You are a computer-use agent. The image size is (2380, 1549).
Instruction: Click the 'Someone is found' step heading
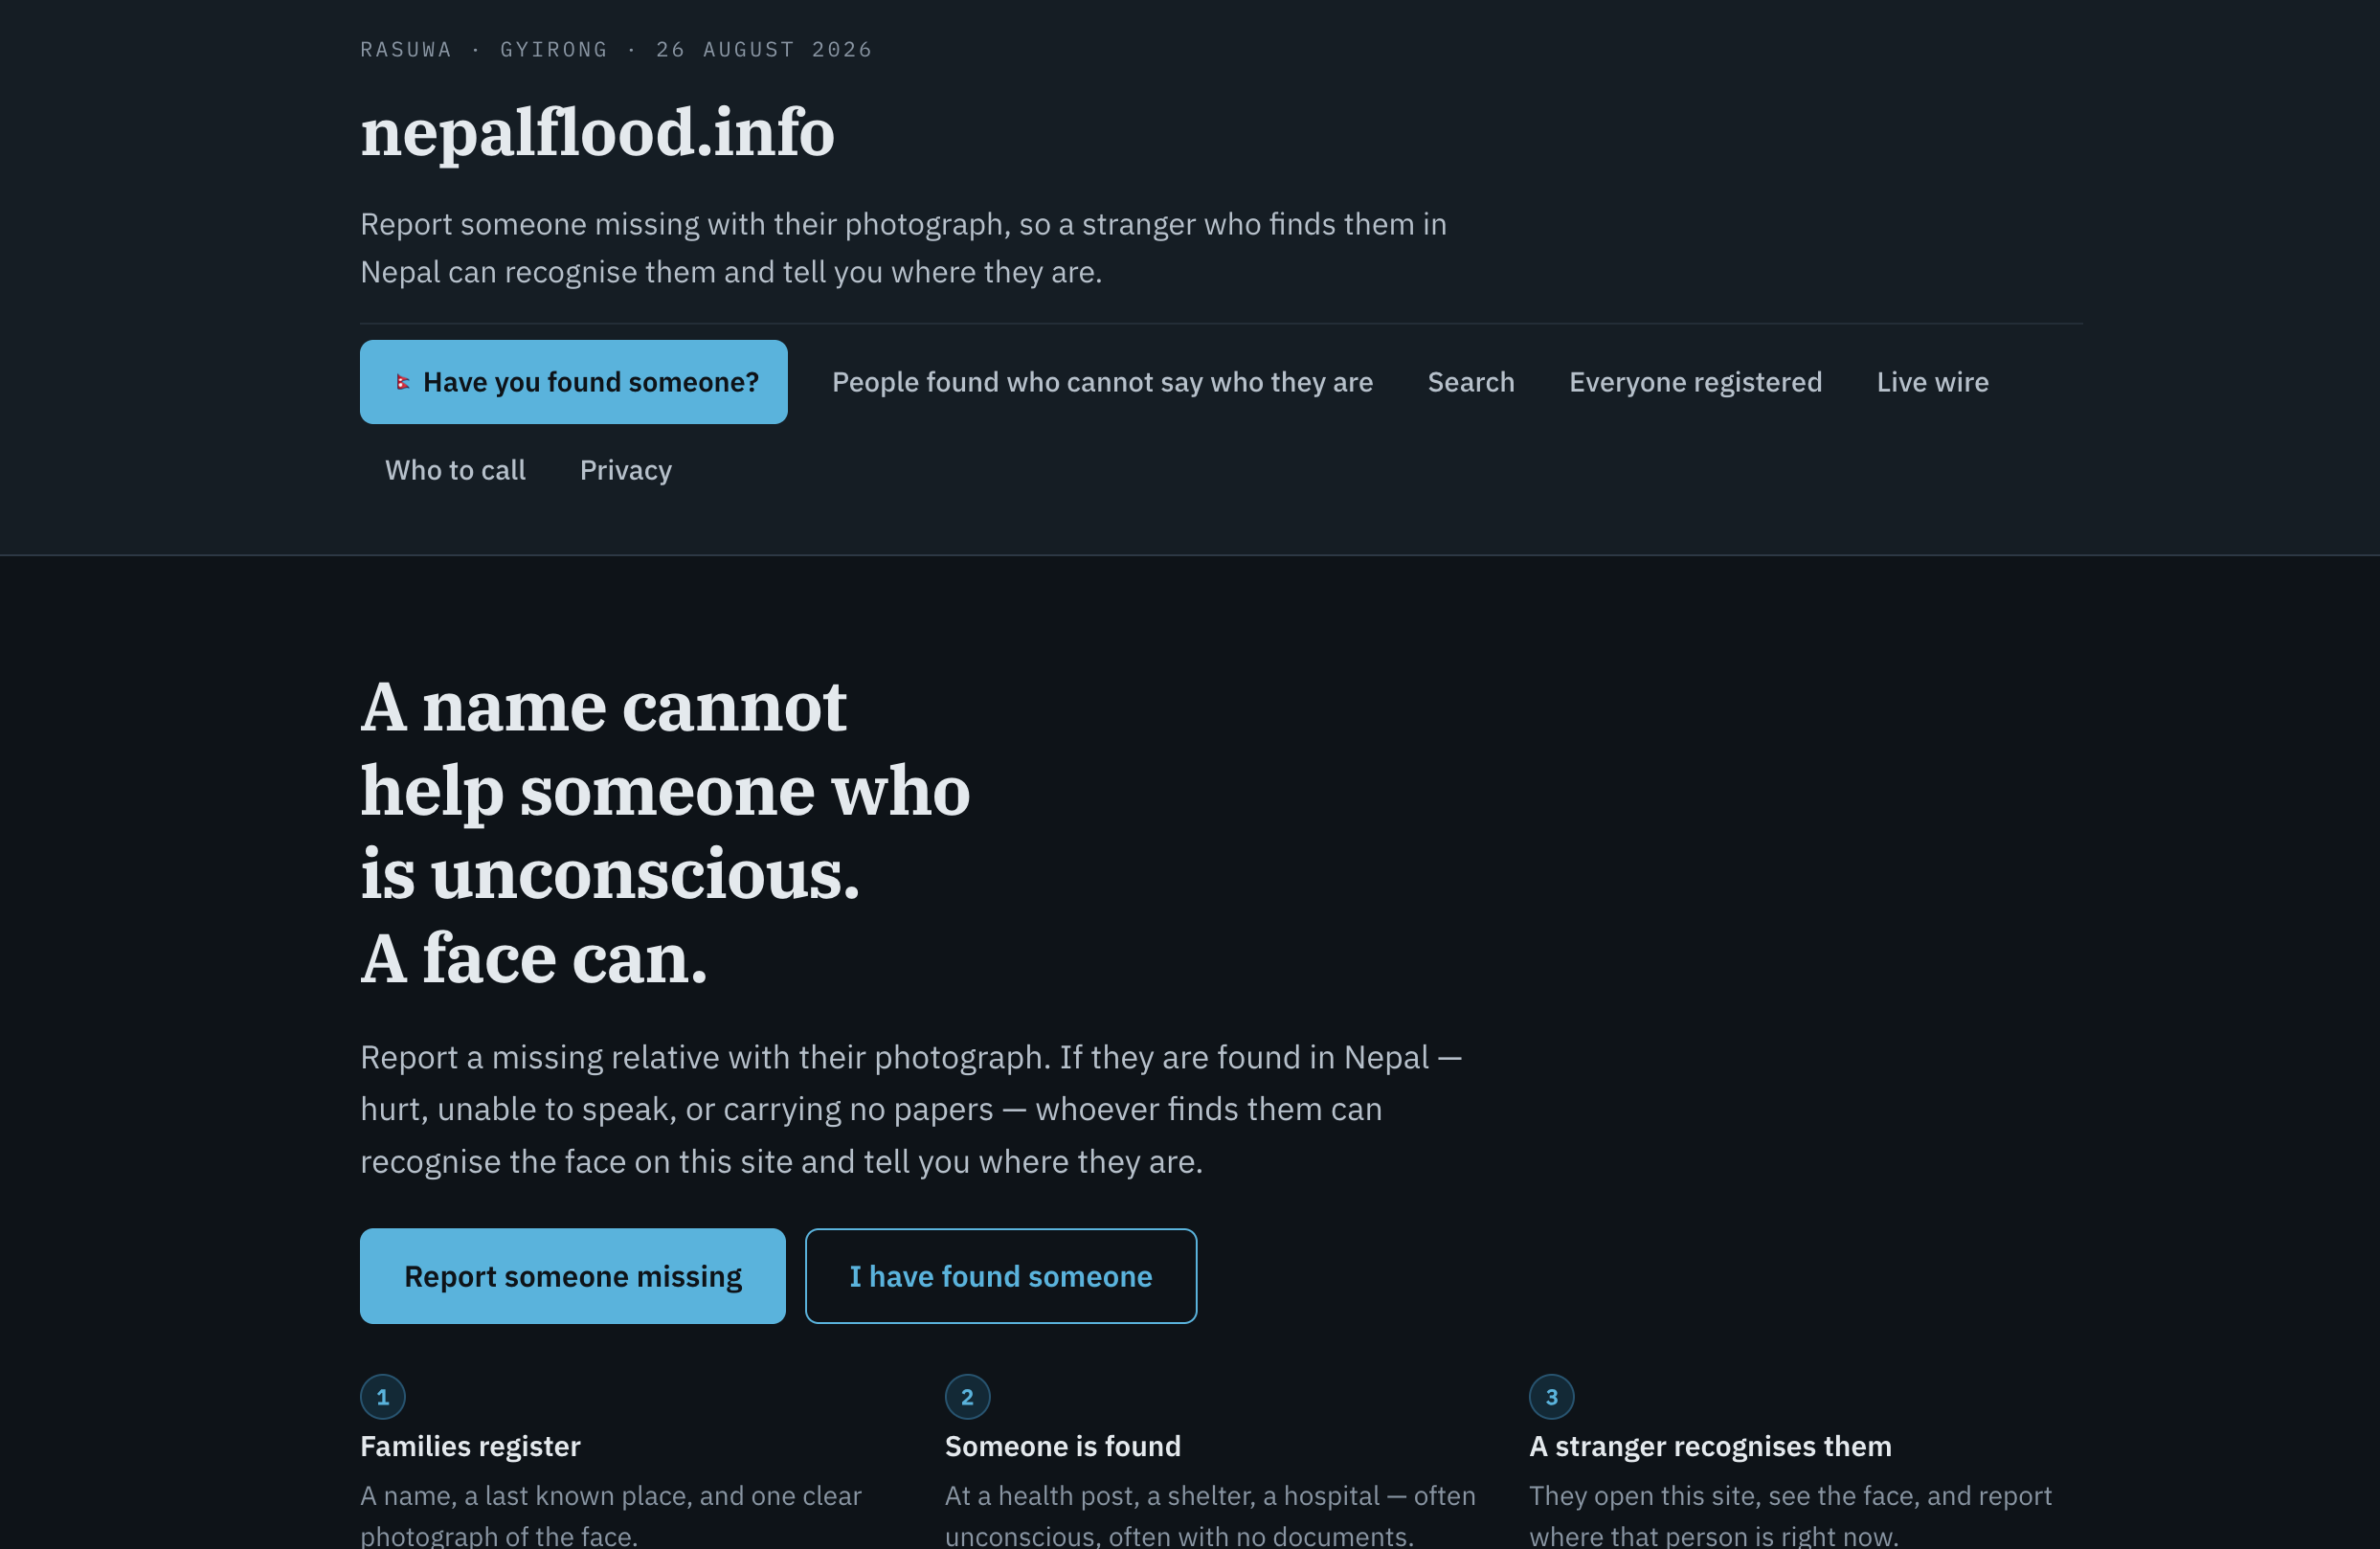pos(1063,1446)
